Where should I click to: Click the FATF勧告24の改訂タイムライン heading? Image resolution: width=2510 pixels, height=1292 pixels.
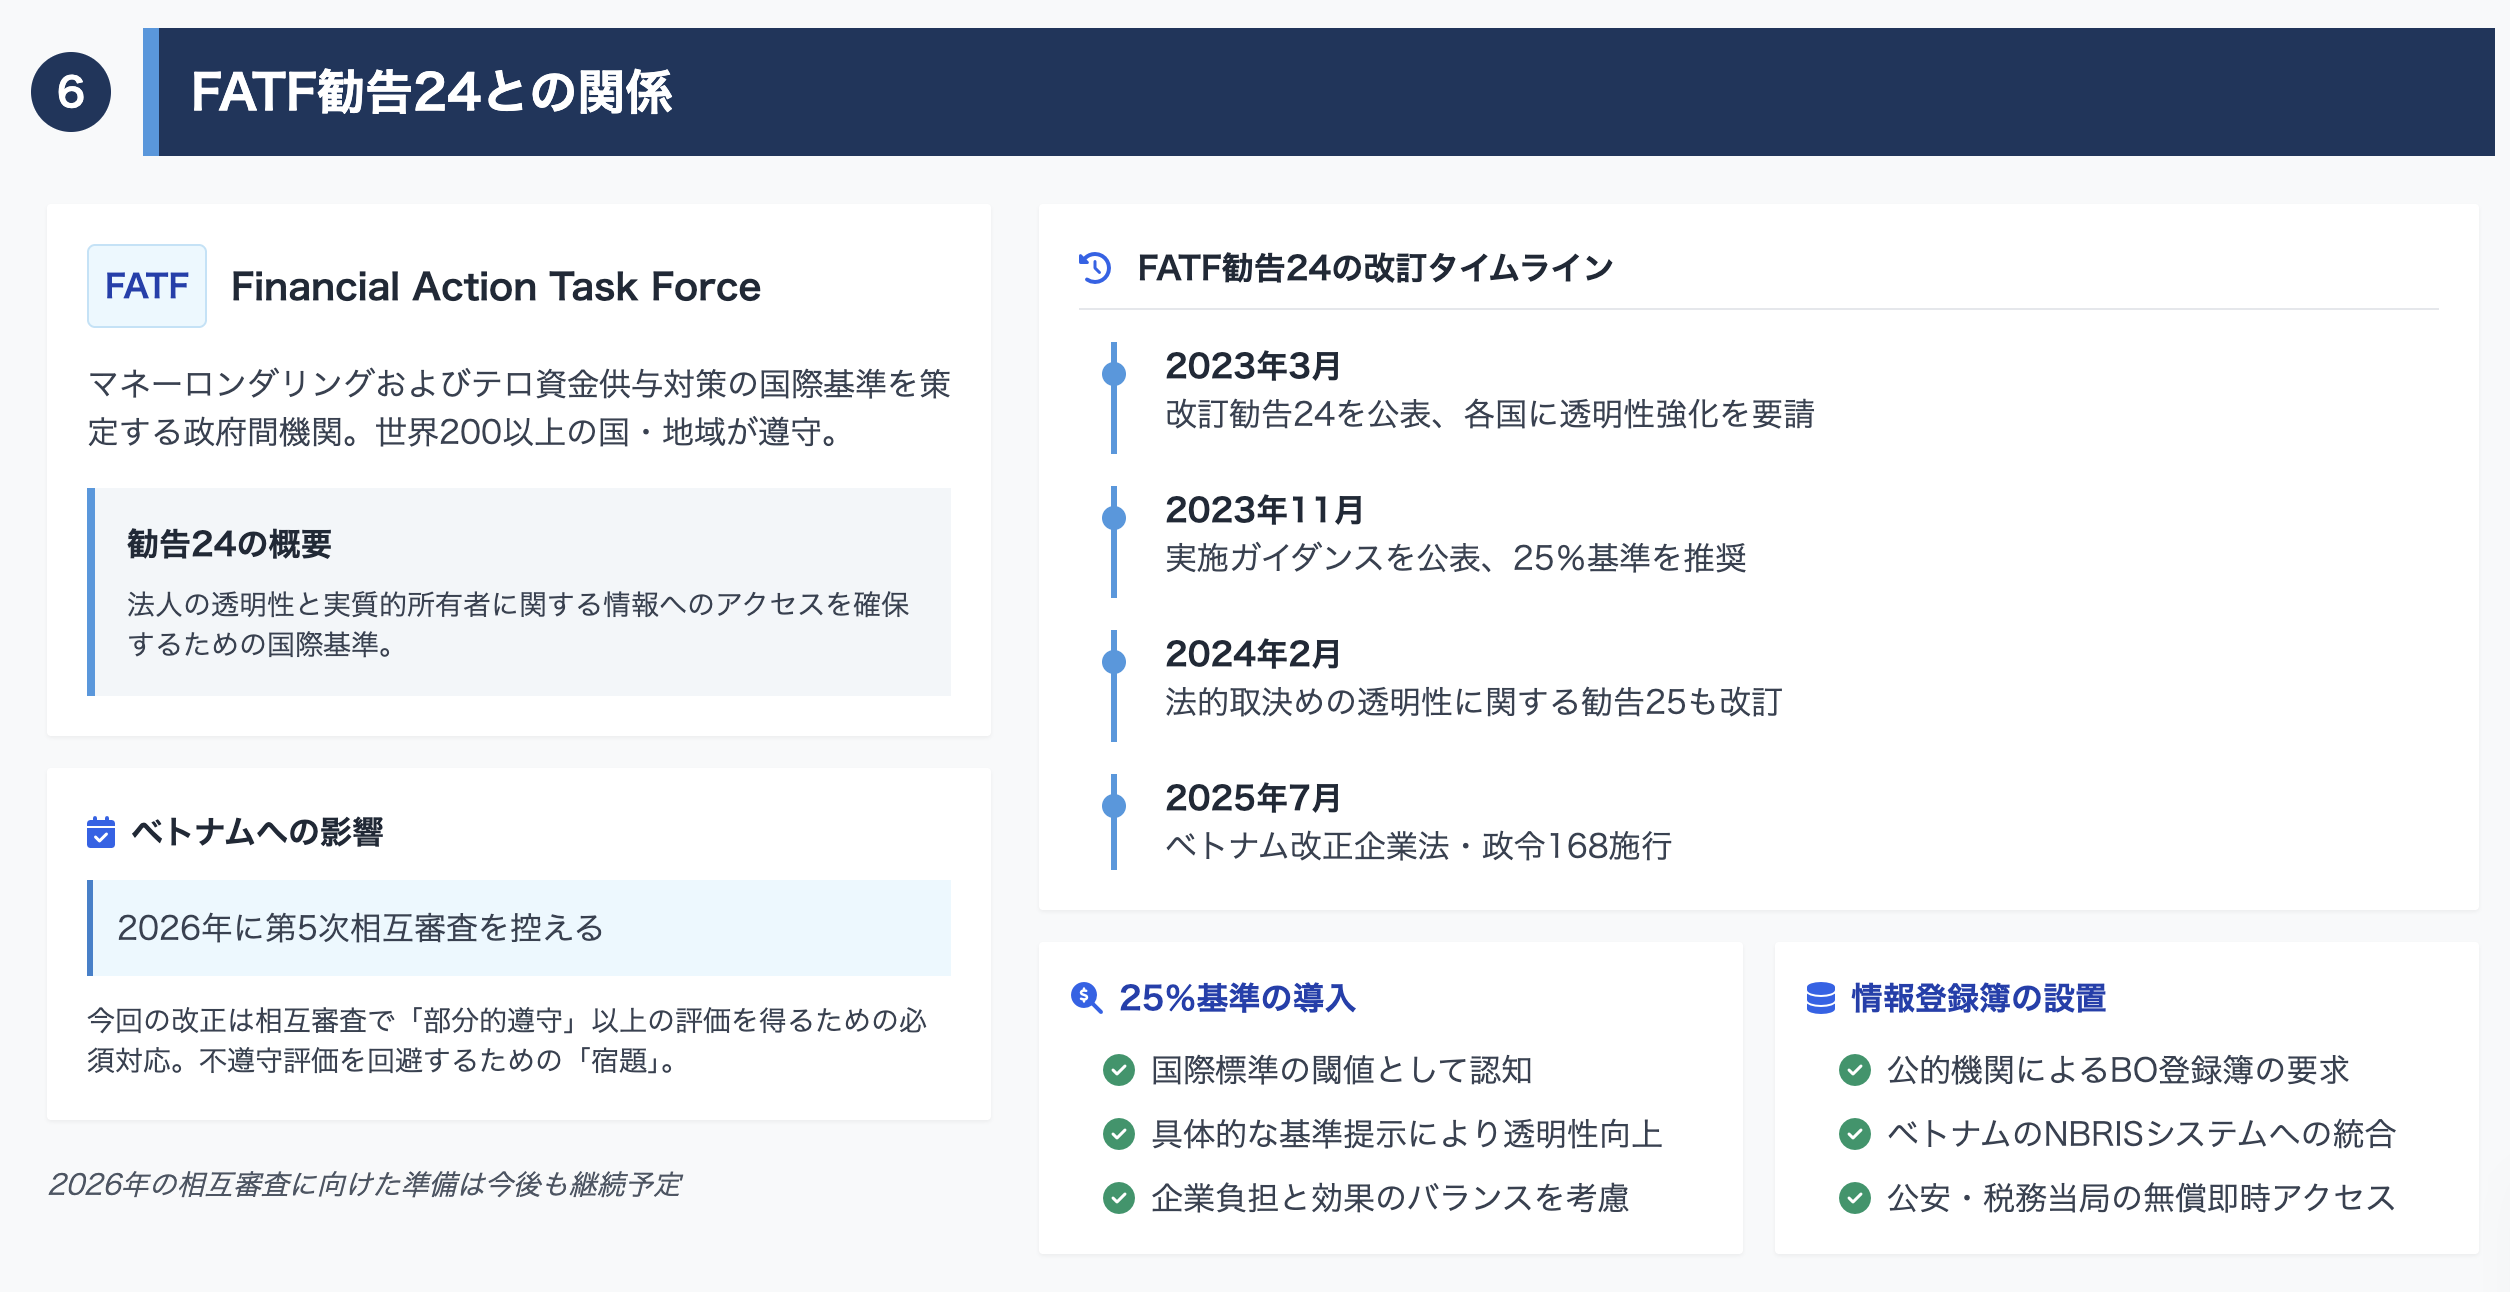1376,268
